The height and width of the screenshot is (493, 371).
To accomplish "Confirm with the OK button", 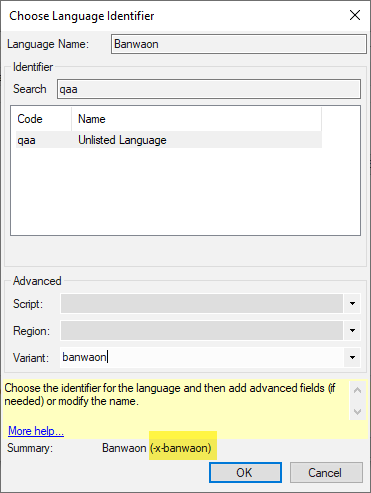I will 245,472.
